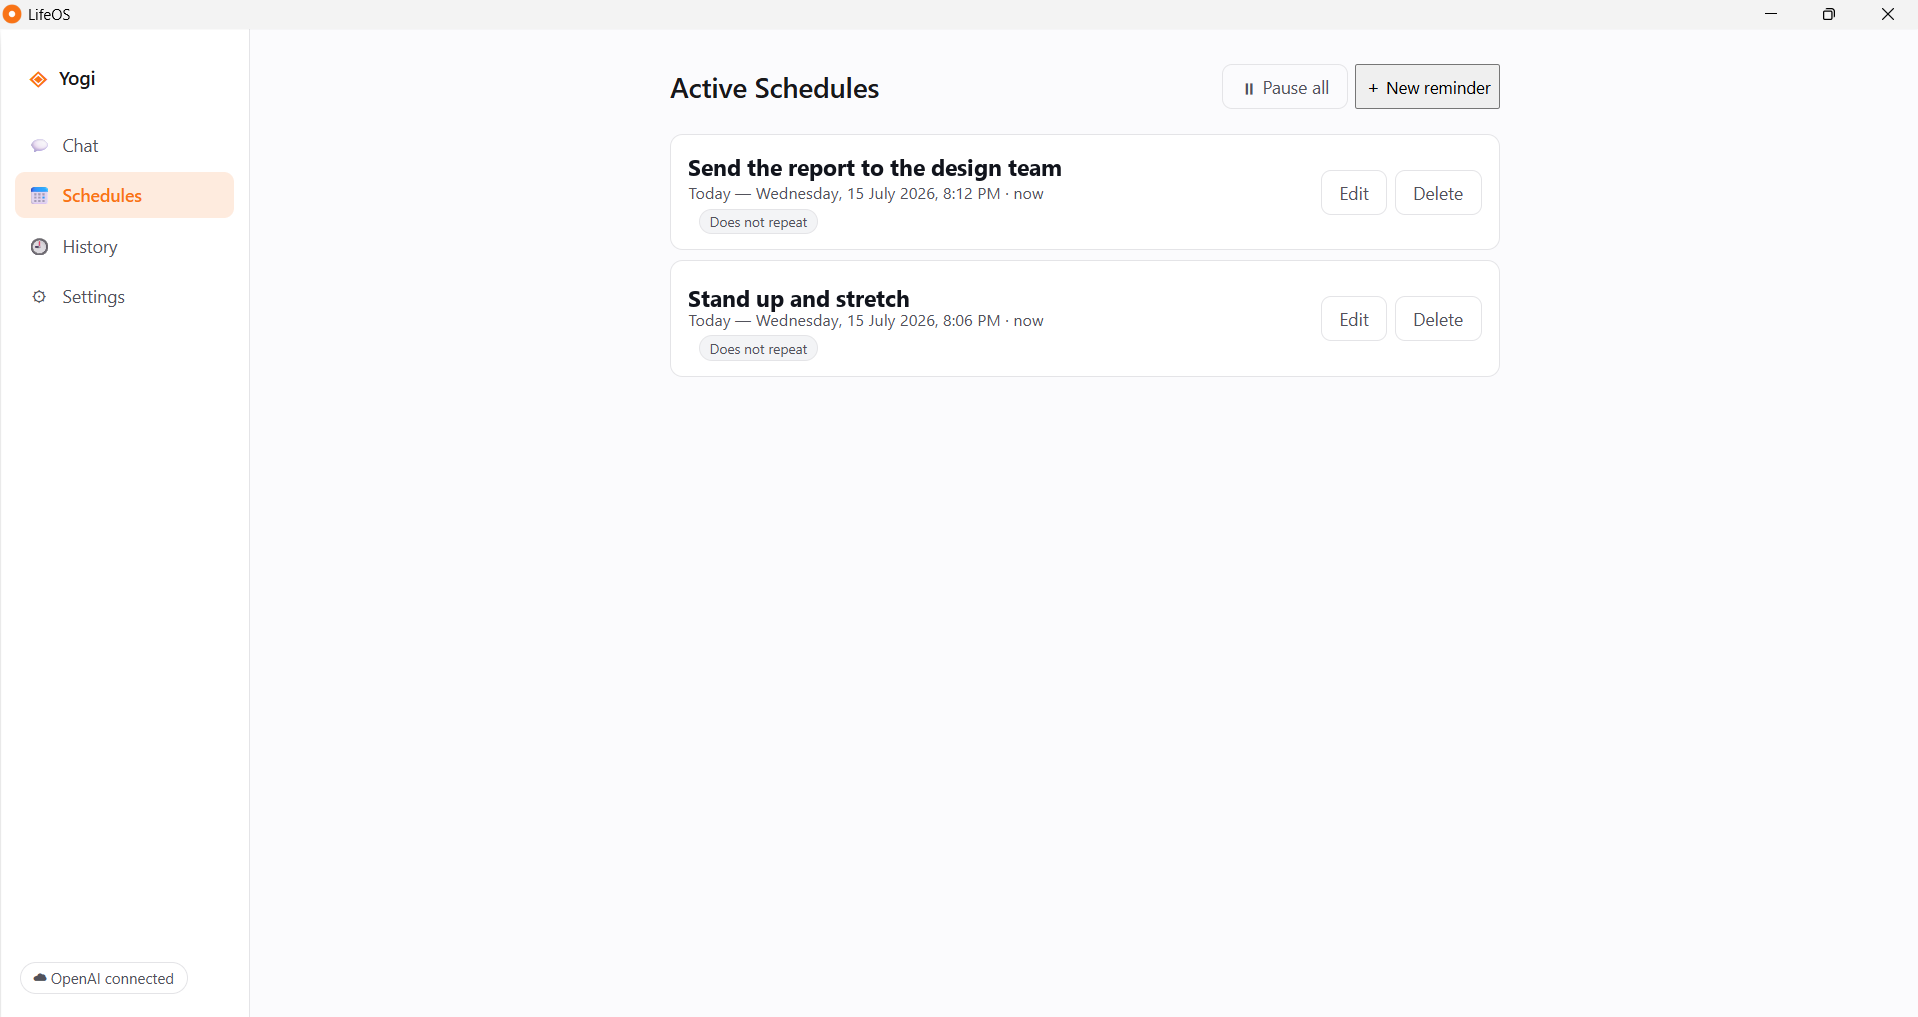Click the plus icon in New reminder
The image size is (1918, 1017).
click(1373, 89)
